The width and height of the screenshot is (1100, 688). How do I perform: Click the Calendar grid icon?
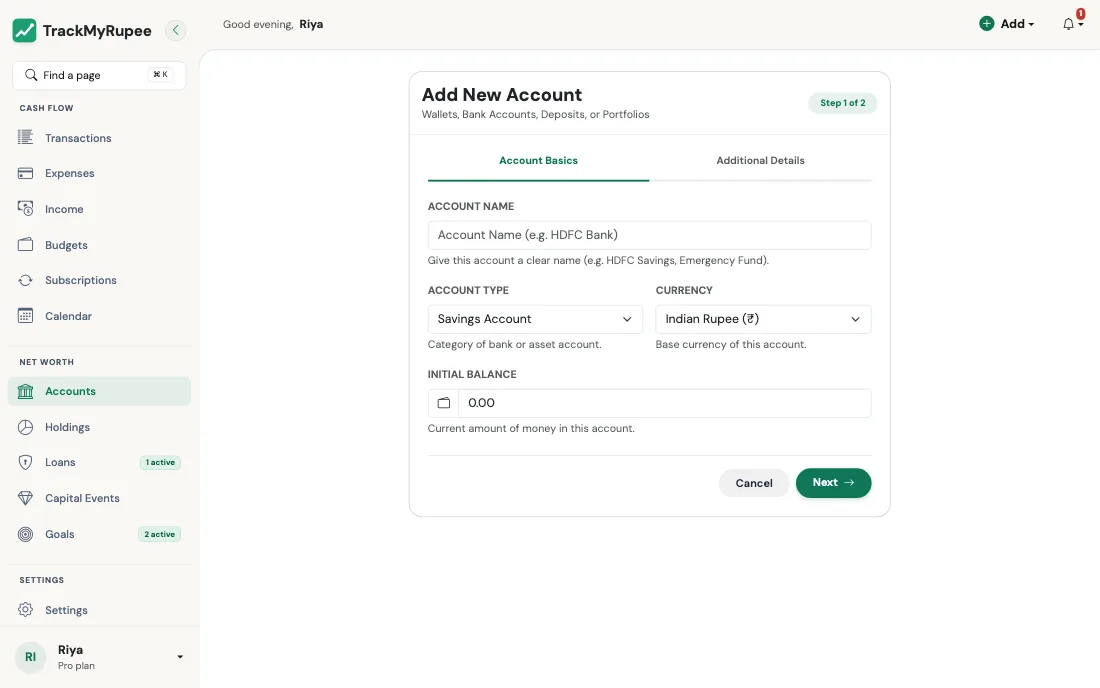point(25,316)
